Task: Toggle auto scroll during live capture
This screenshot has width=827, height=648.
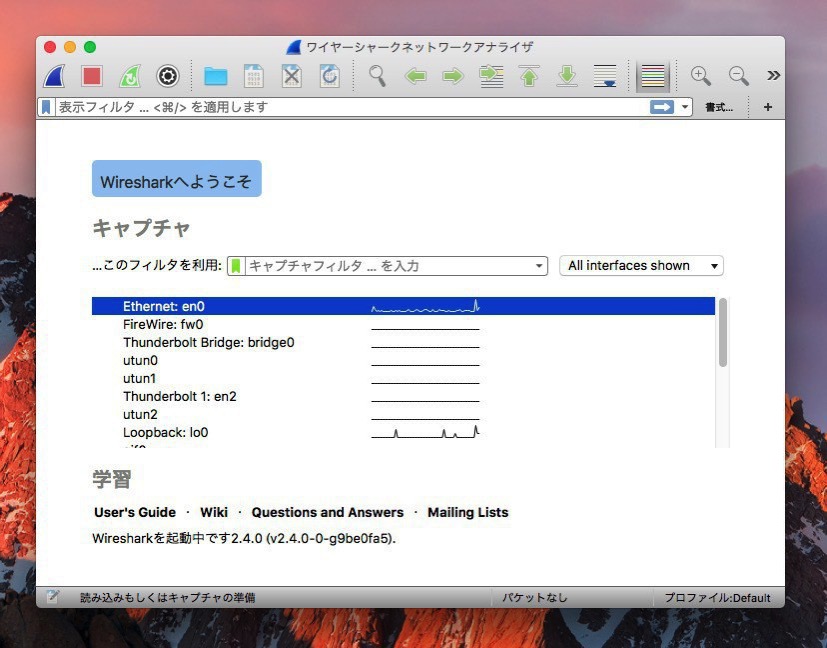Action: 605,76
